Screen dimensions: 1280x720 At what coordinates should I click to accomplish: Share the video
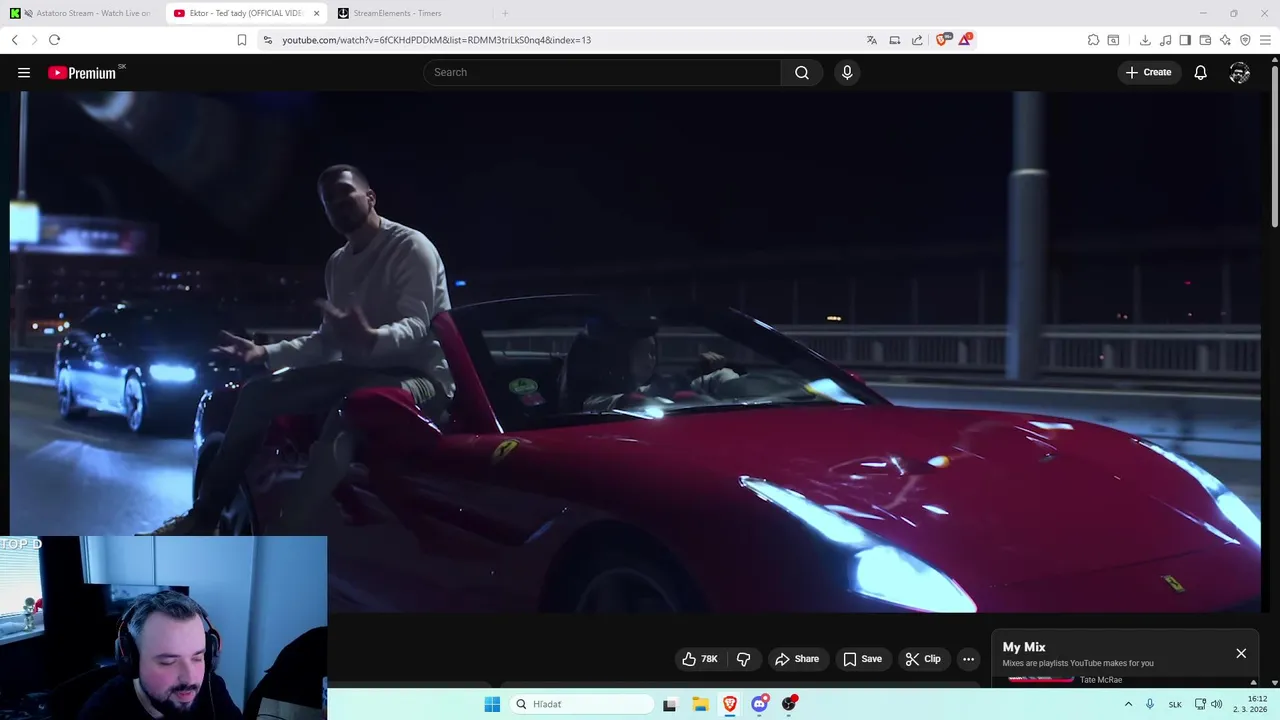click(x=797, y=659)
